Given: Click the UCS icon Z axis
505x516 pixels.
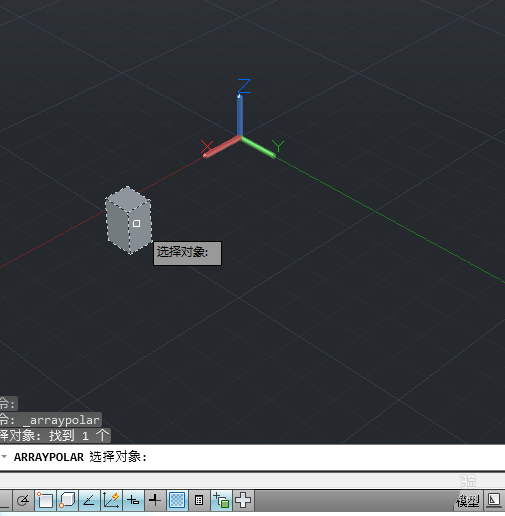Looking at the screenshot, I should pyautogui.click(x=240, y=115).
